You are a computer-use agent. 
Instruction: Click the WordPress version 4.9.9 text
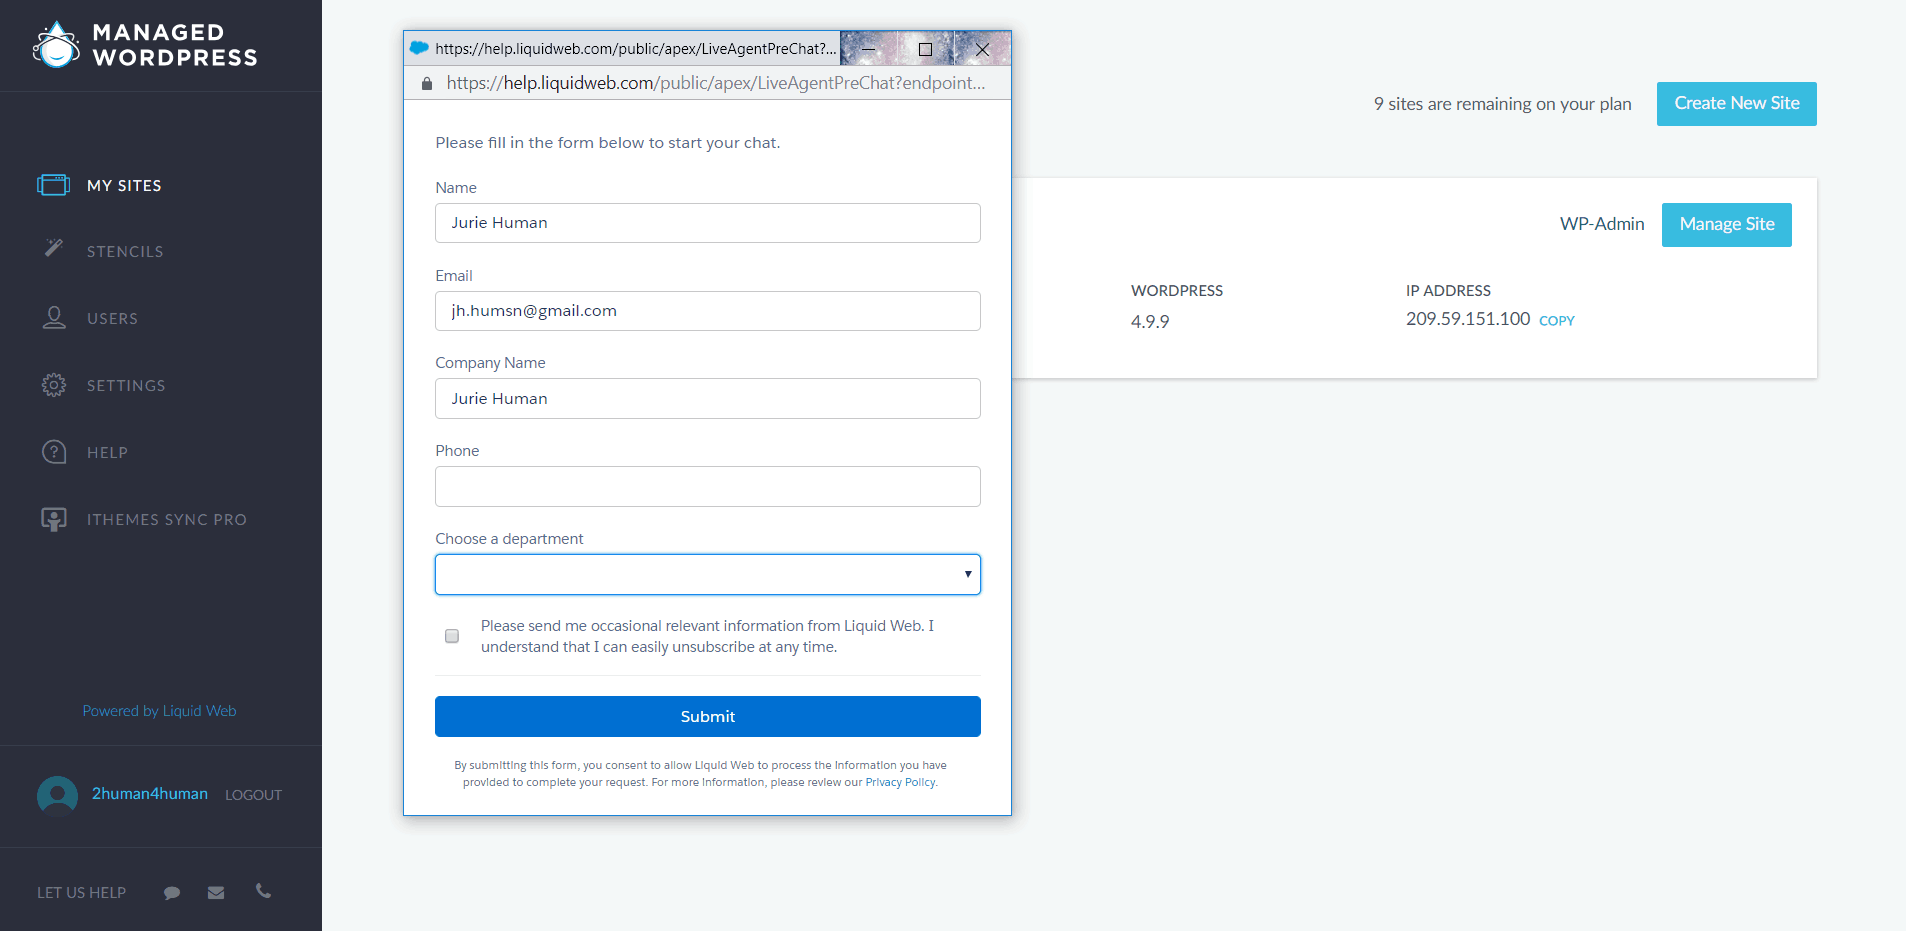[1150, 322]
